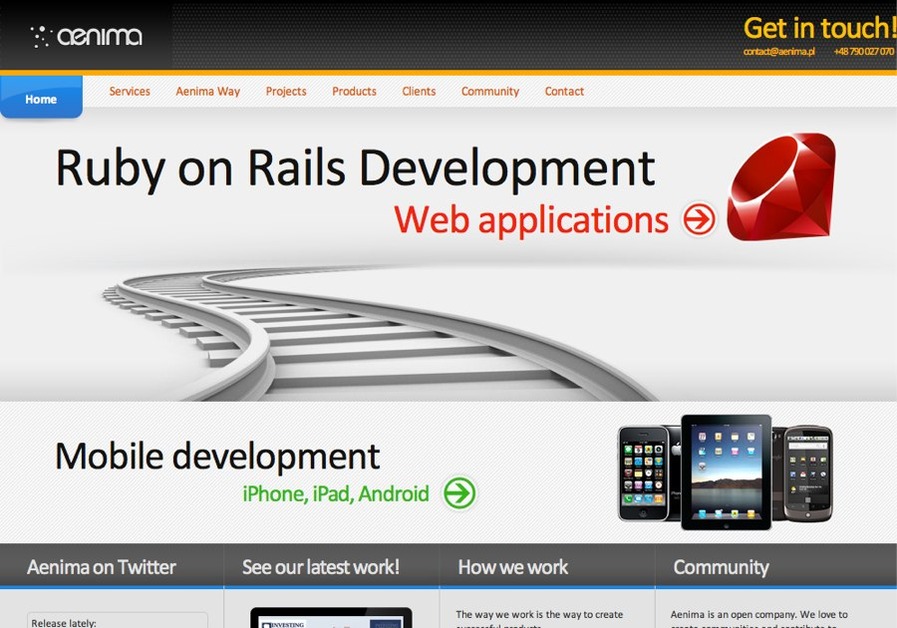Click the green arrow beside iPhone, iPad, Android
The image size is (897, 628).
coord(459,493)
